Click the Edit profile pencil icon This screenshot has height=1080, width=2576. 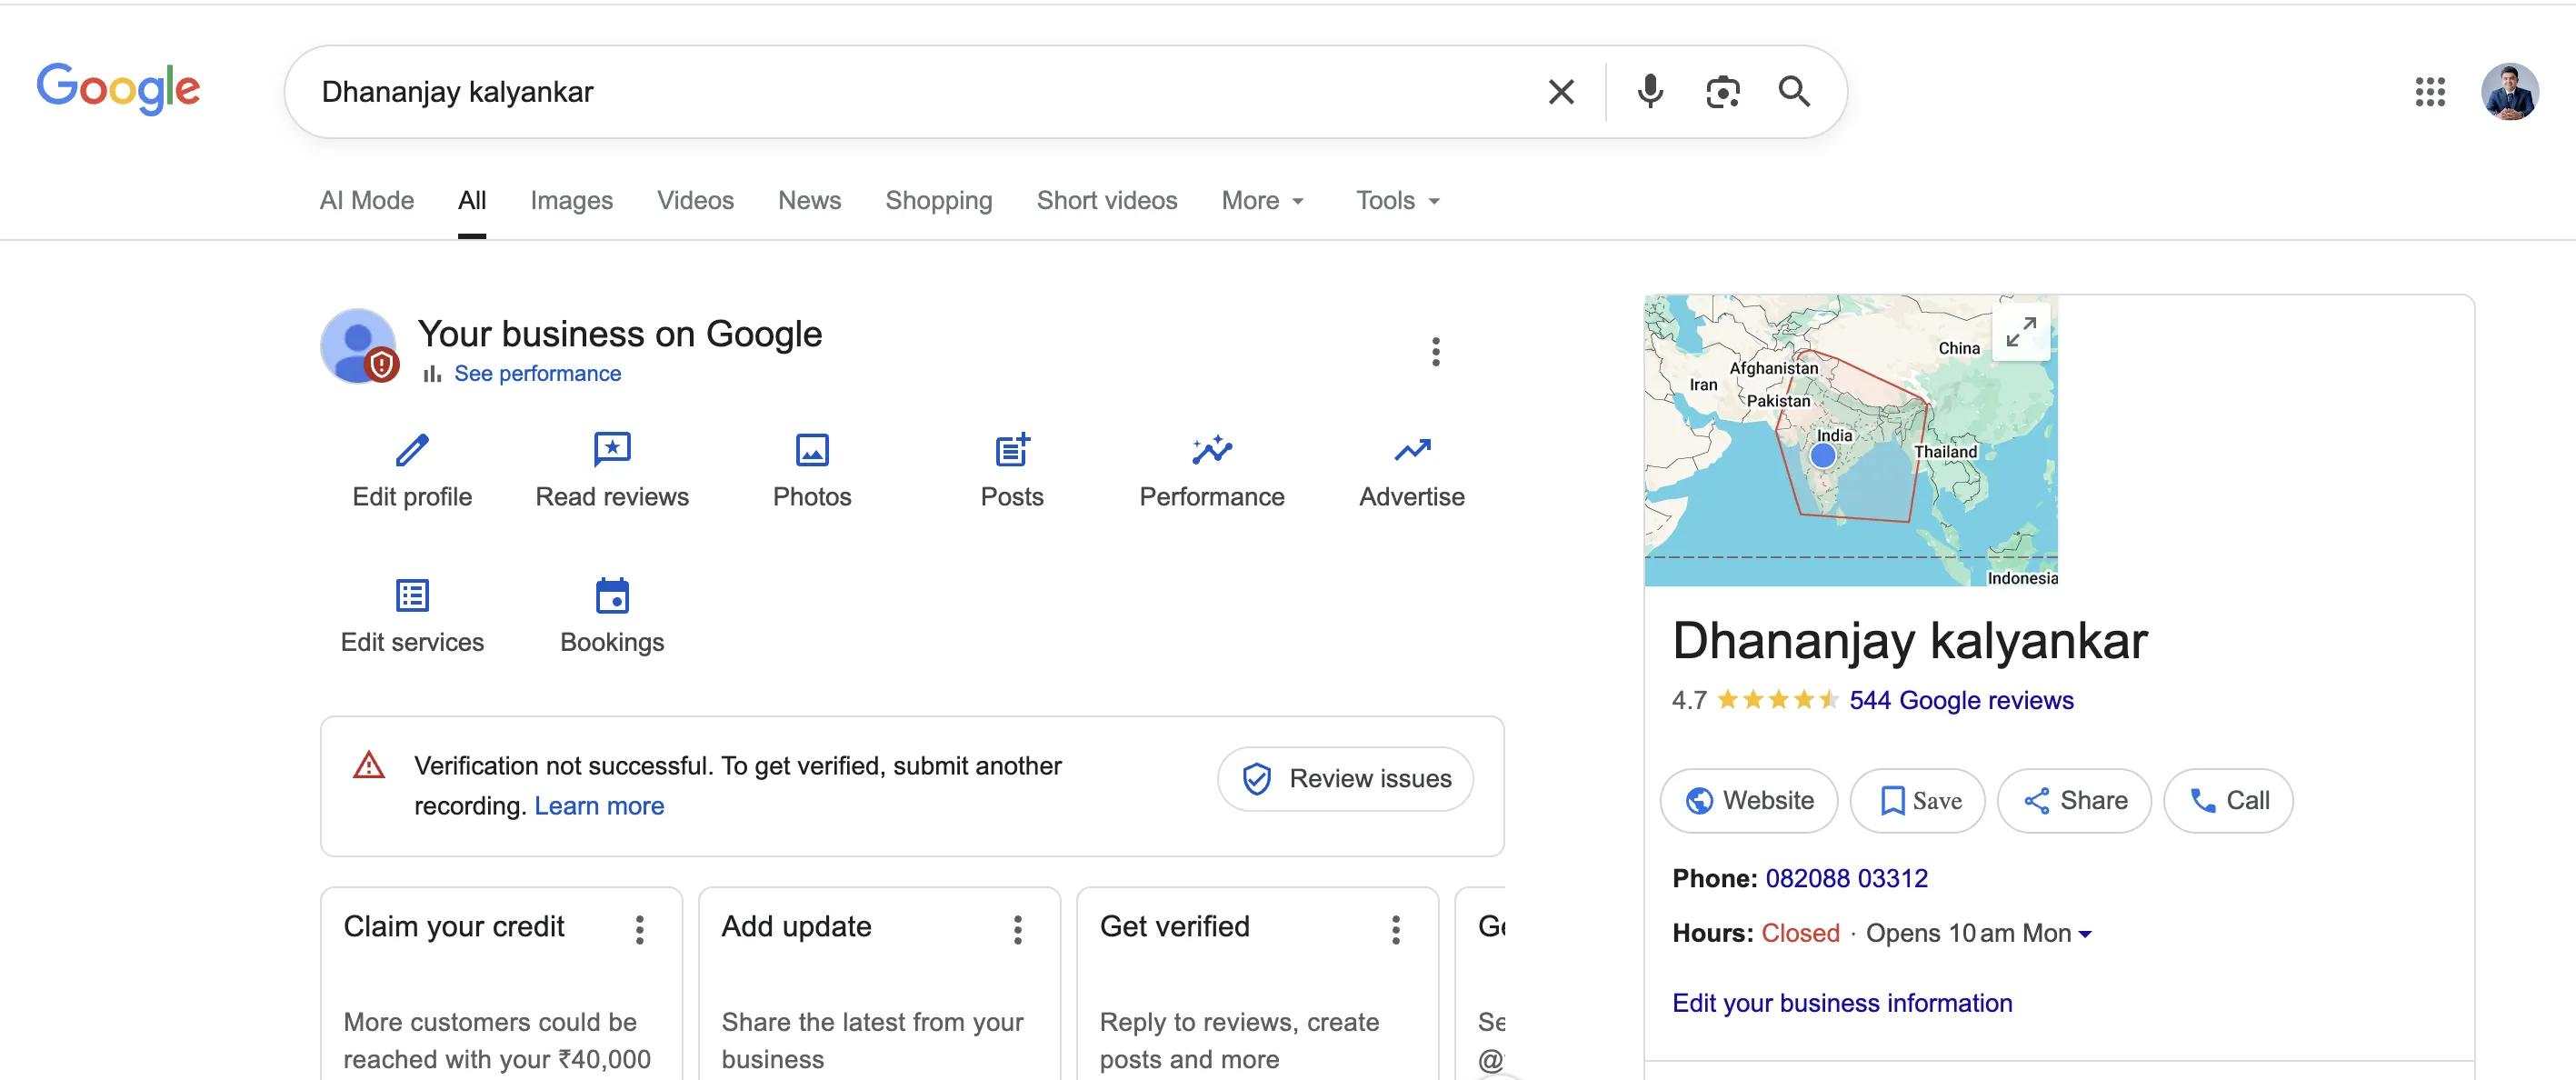tap(412, 450)
